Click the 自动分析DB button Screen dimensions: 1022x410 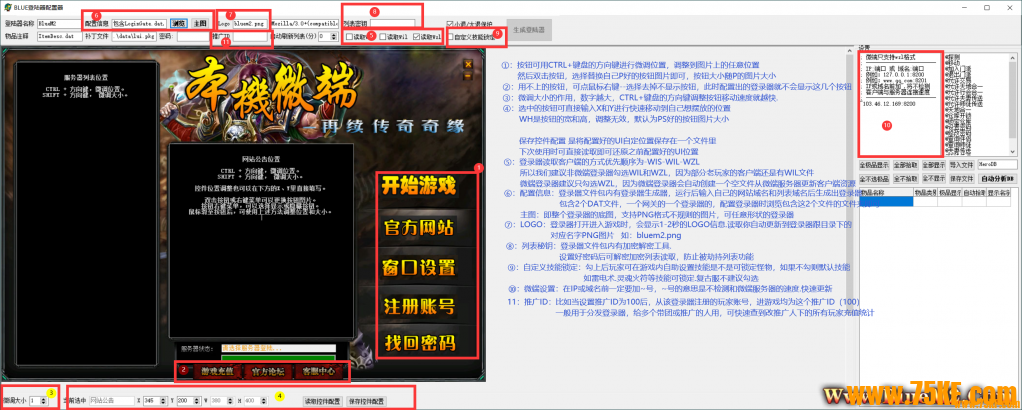[x=997, y=178]
